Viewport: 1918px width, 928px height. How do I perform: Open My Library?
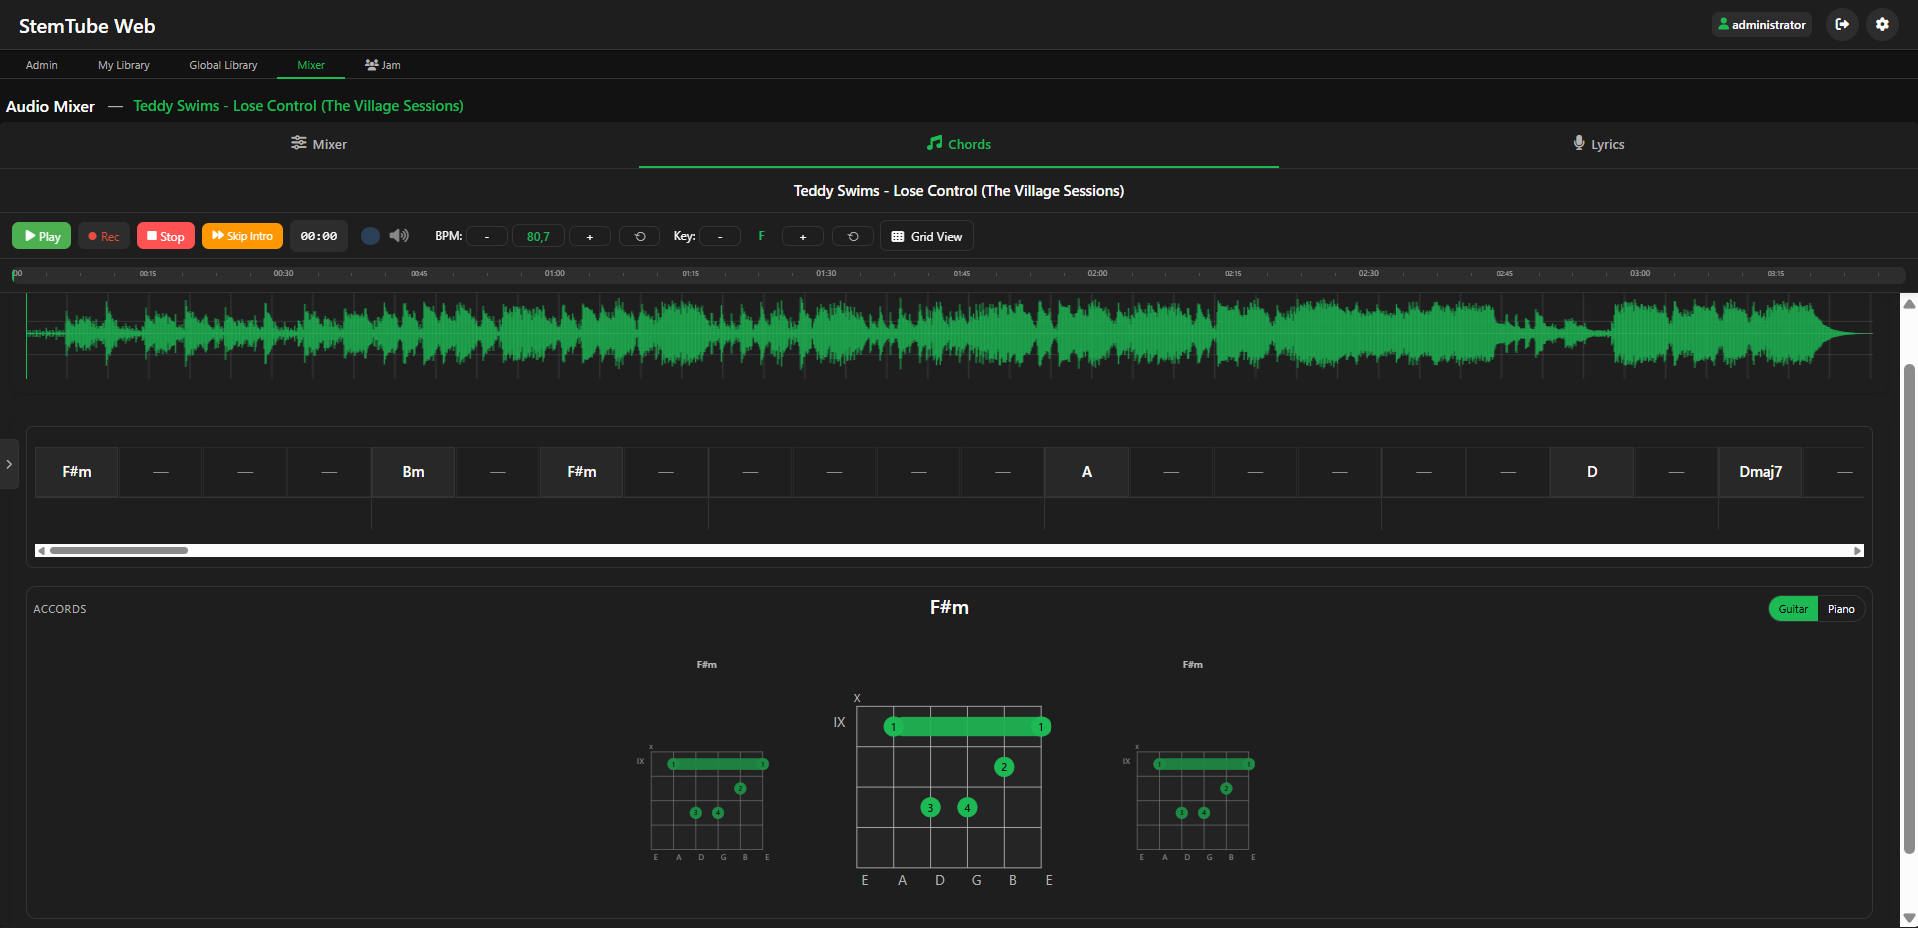tap(124, 65)
